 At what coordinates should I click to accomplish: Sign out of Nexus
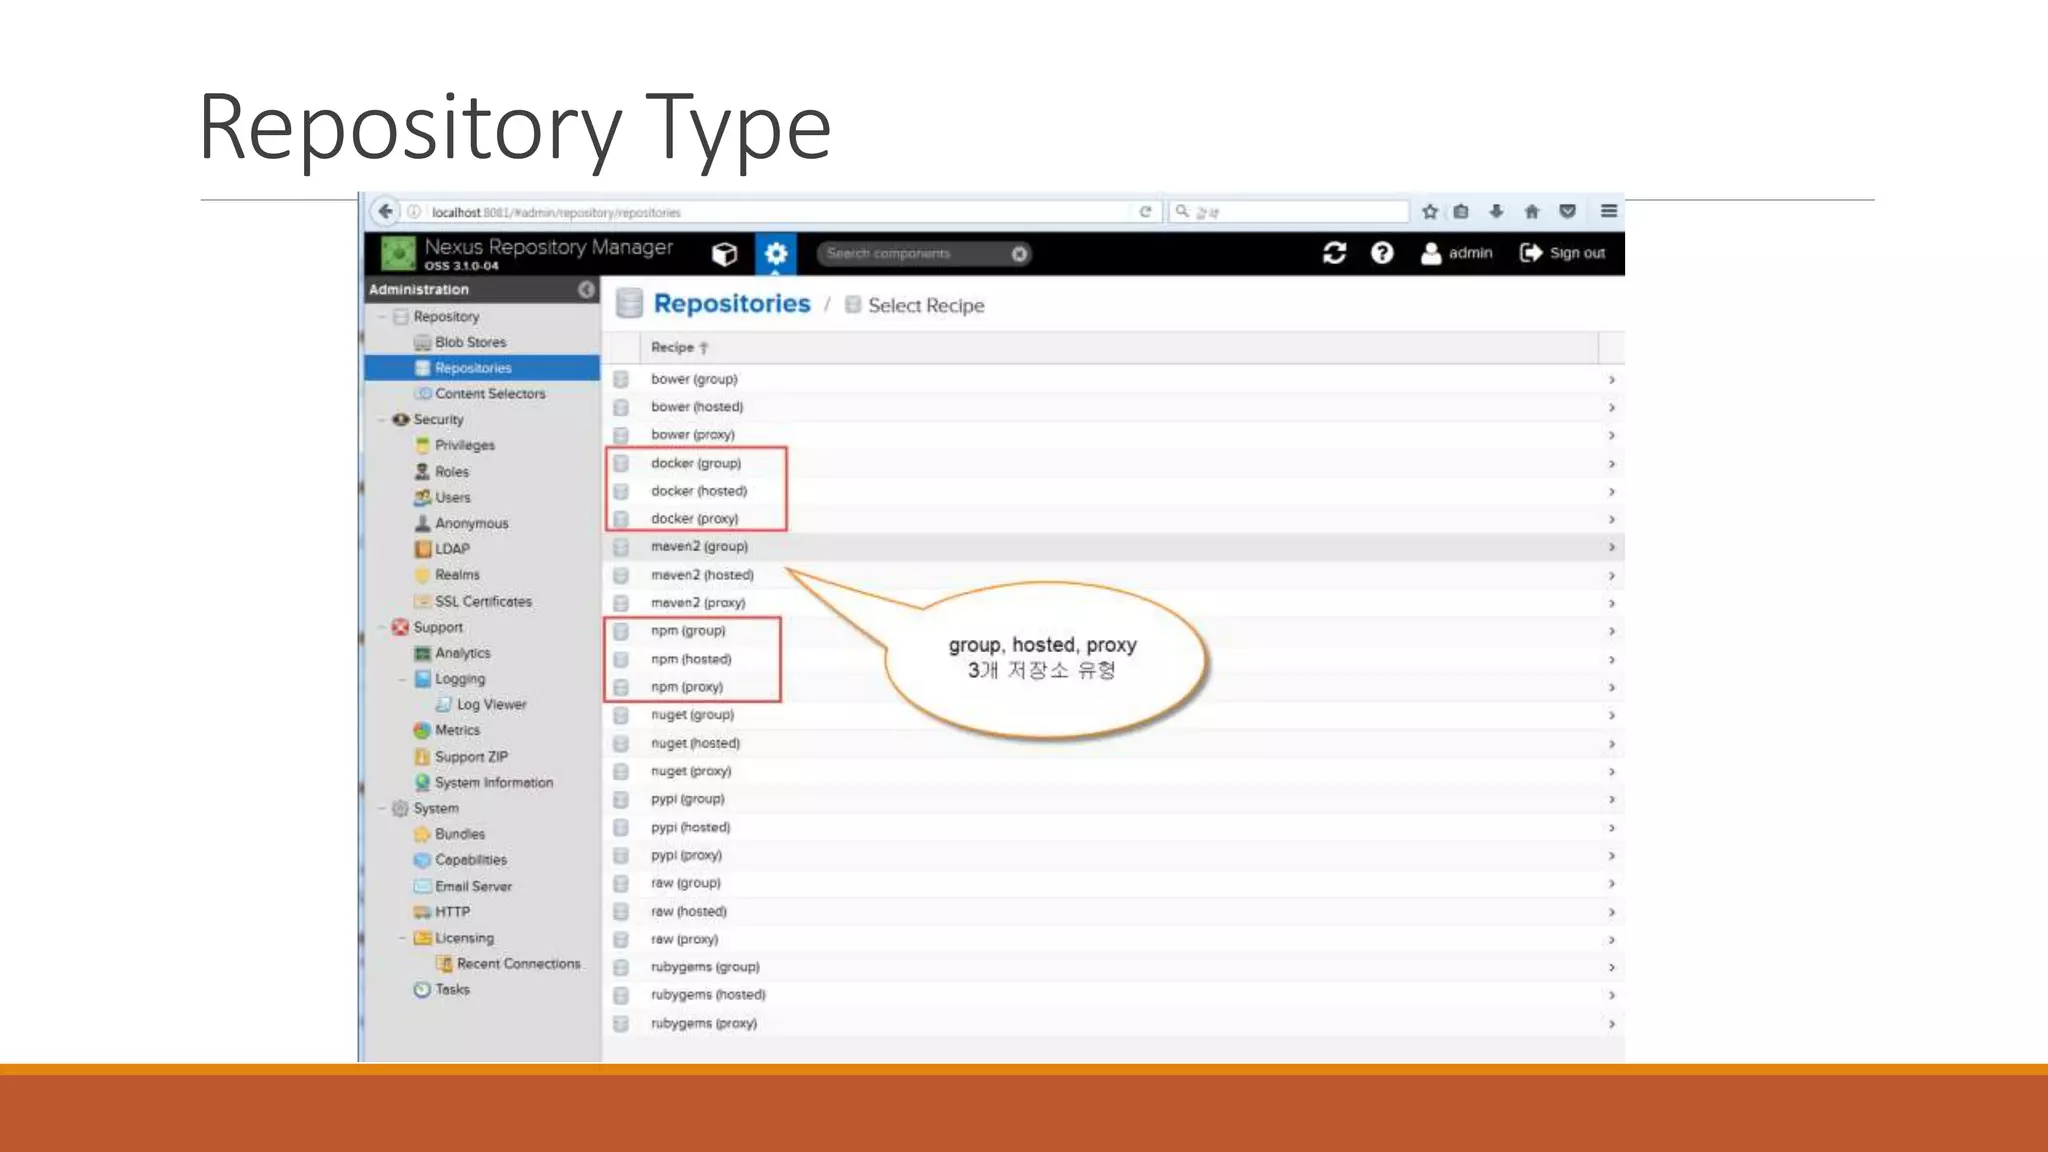click(1562, 253)
